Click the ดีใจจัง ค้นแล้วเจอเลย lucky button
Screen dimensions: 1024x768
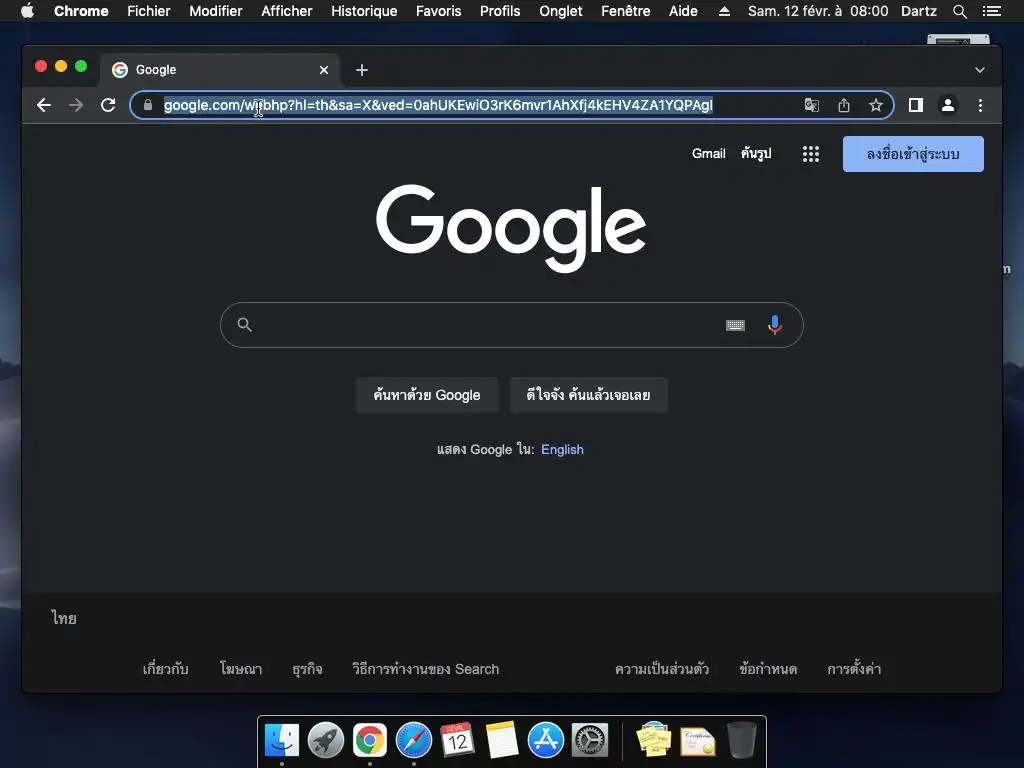588,395
